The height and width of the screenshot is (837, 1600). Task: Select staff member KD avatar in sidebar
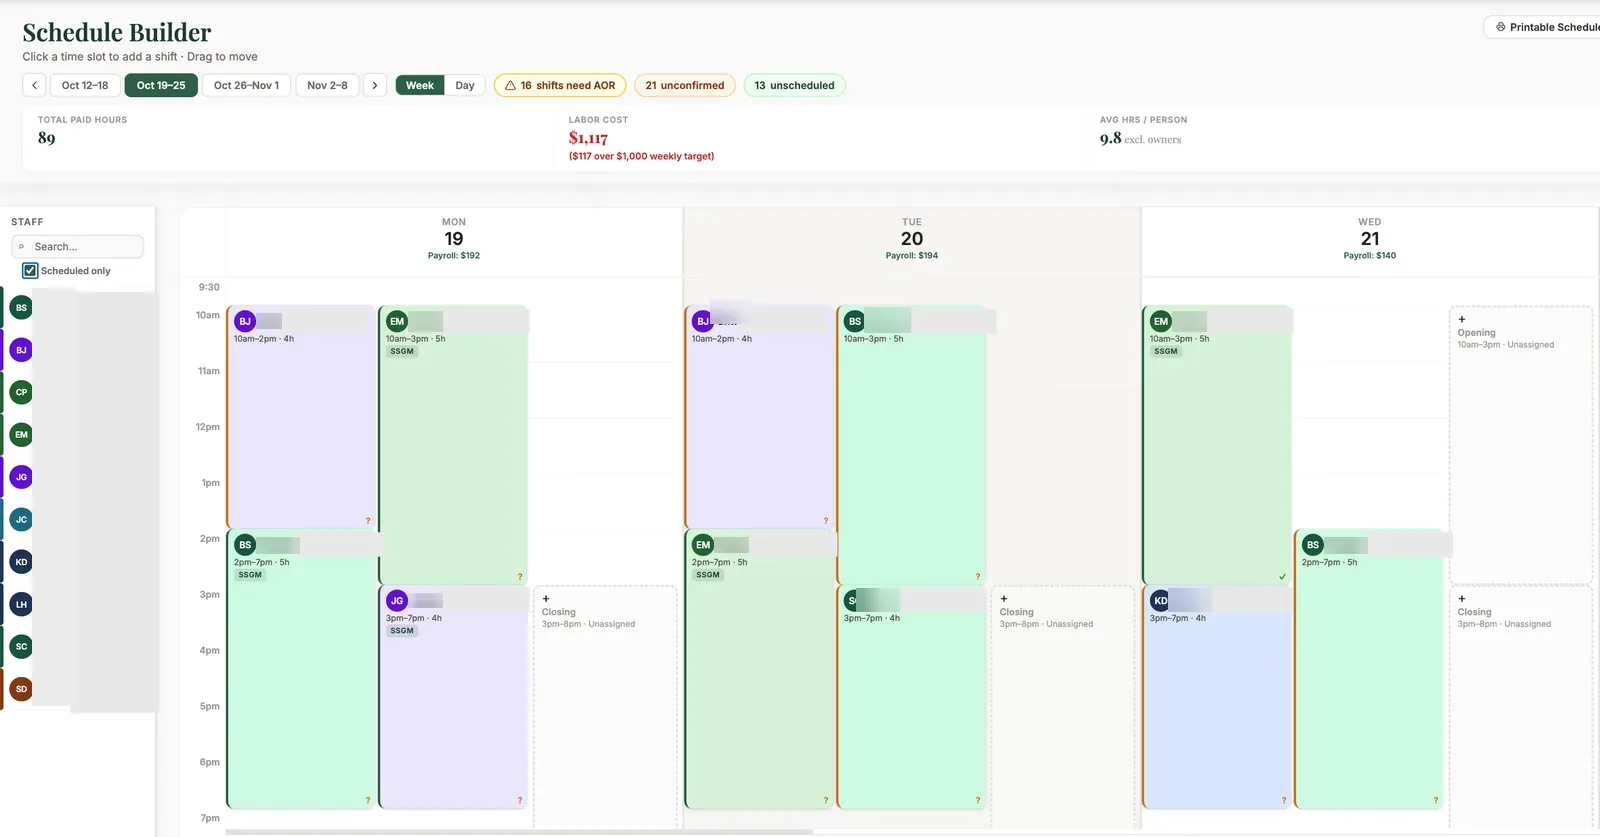click(21, 562)
